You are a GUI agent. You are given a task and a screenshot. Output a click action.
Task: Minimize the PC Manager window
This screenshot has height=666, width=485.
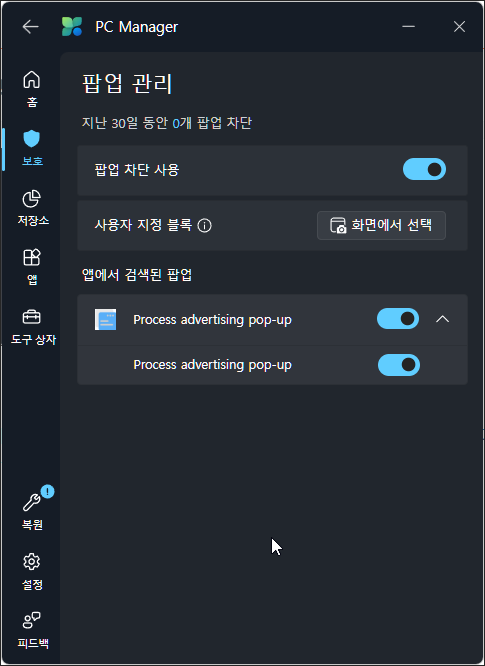click(x=409, y=27)
